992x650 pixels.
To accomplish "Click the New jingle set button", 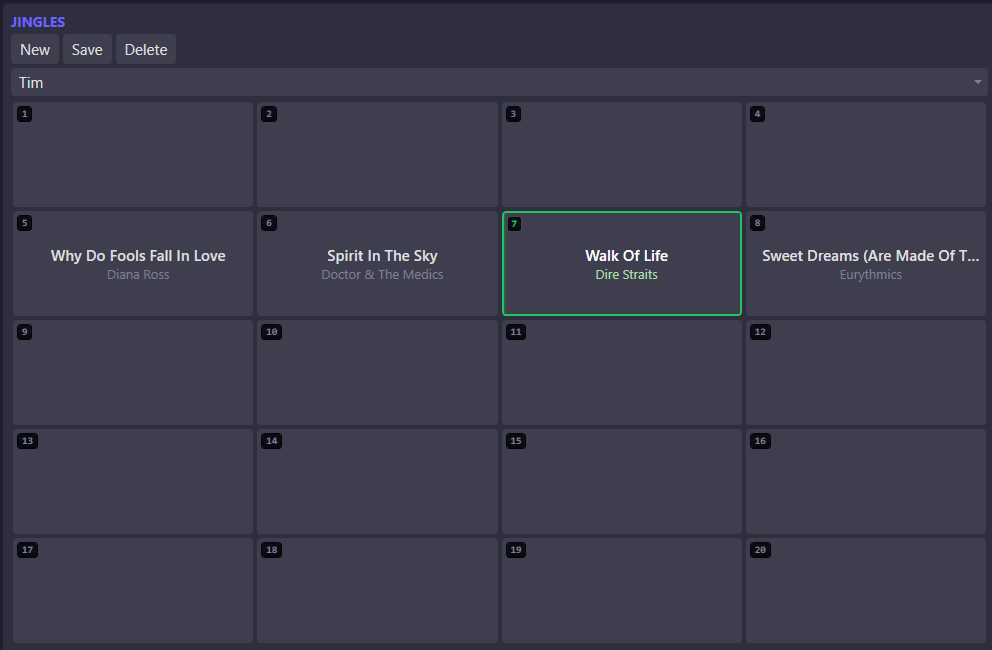I will click(x=35, y=50).
